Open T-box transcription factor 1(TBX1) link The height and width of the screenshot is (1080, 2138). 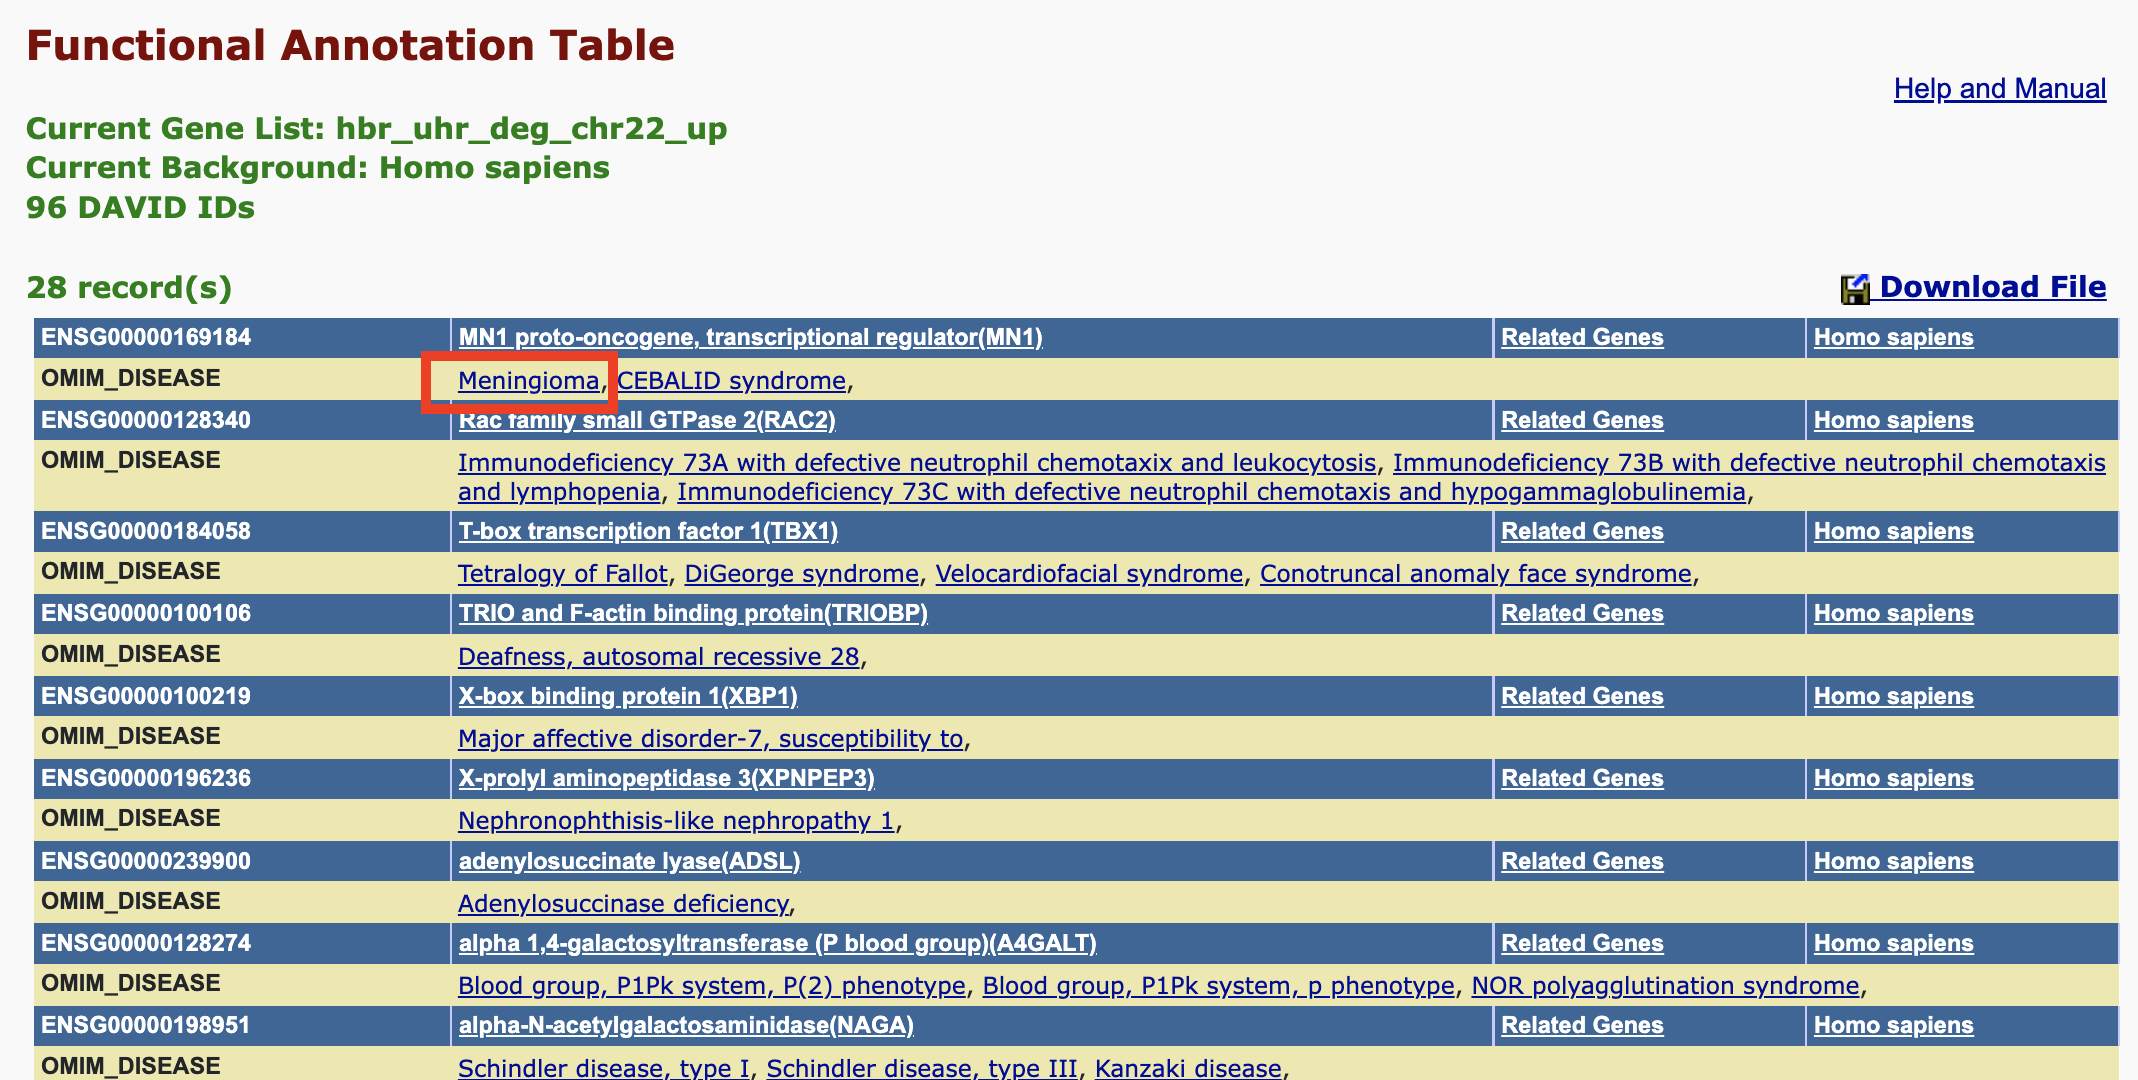[x=648, y=532]
